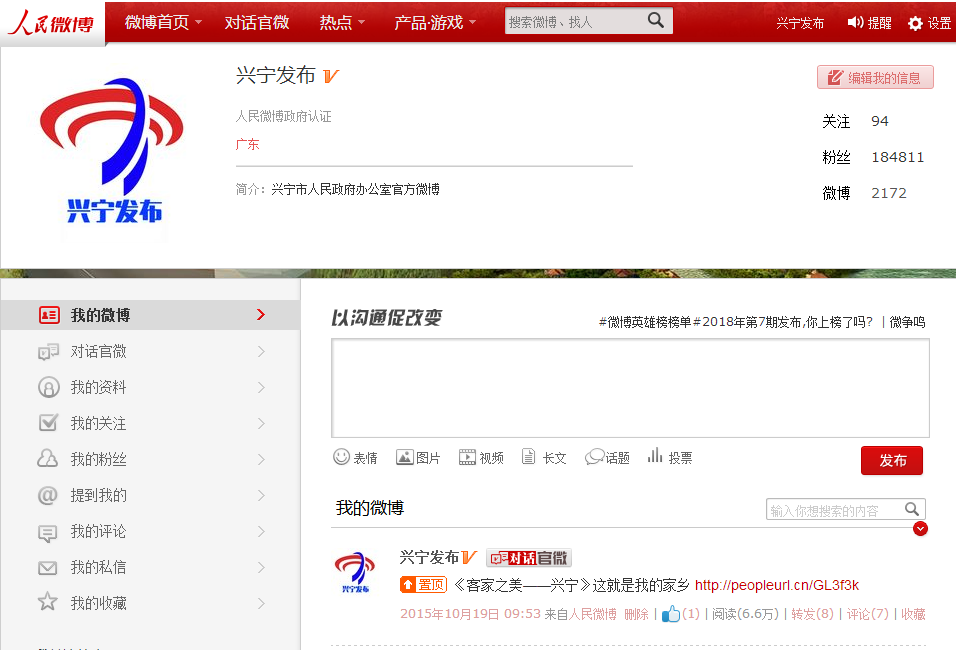Click the 我的评论 comment icon

(x=48, y=532)
